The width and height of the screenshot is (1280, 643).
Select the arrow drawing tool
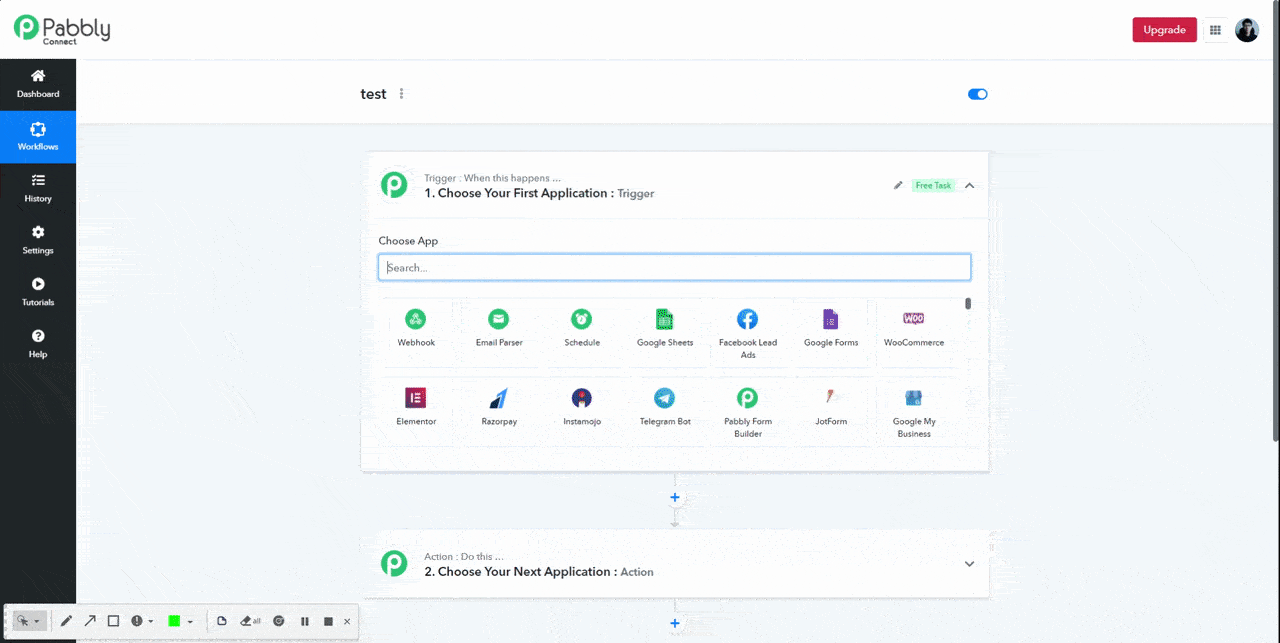coord(90,621)
